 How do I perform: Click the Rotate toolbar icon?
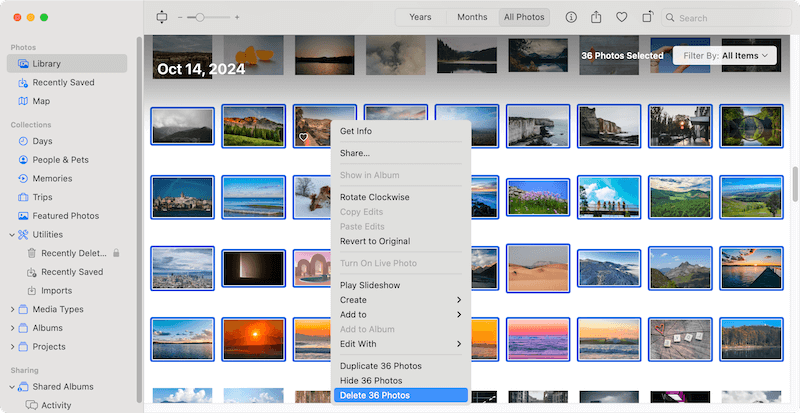[647, 17]
